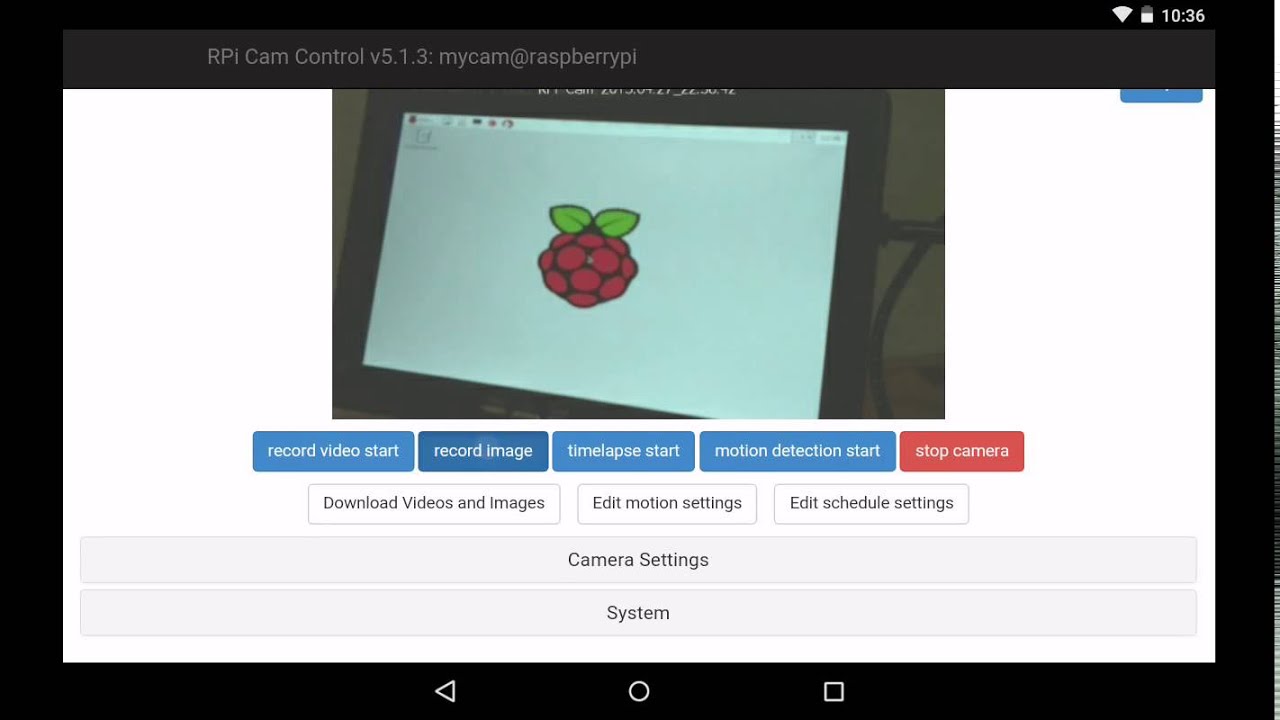The width and height of the screenshot is (1280, 720).
Task: Stop the camera
Action: tap(962, 451)
